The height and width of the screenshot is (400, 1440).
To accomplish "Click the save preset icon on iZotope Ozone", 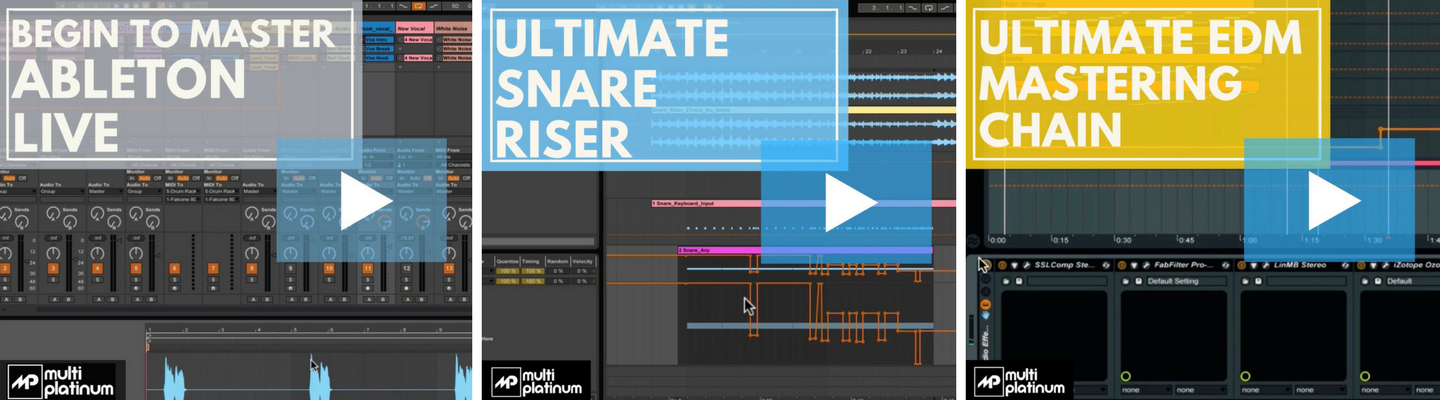I will (x=1378, y=281).
